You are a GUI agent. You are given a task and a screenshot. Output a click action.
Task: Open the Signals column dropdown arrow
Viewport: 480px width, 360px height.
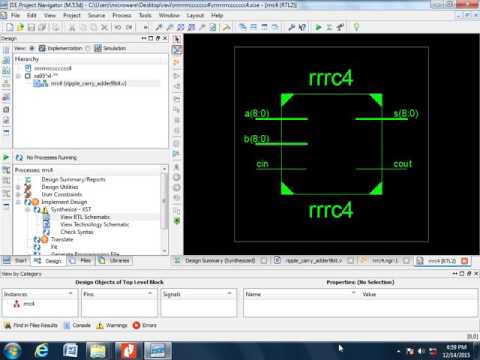[x=229, y=293]
